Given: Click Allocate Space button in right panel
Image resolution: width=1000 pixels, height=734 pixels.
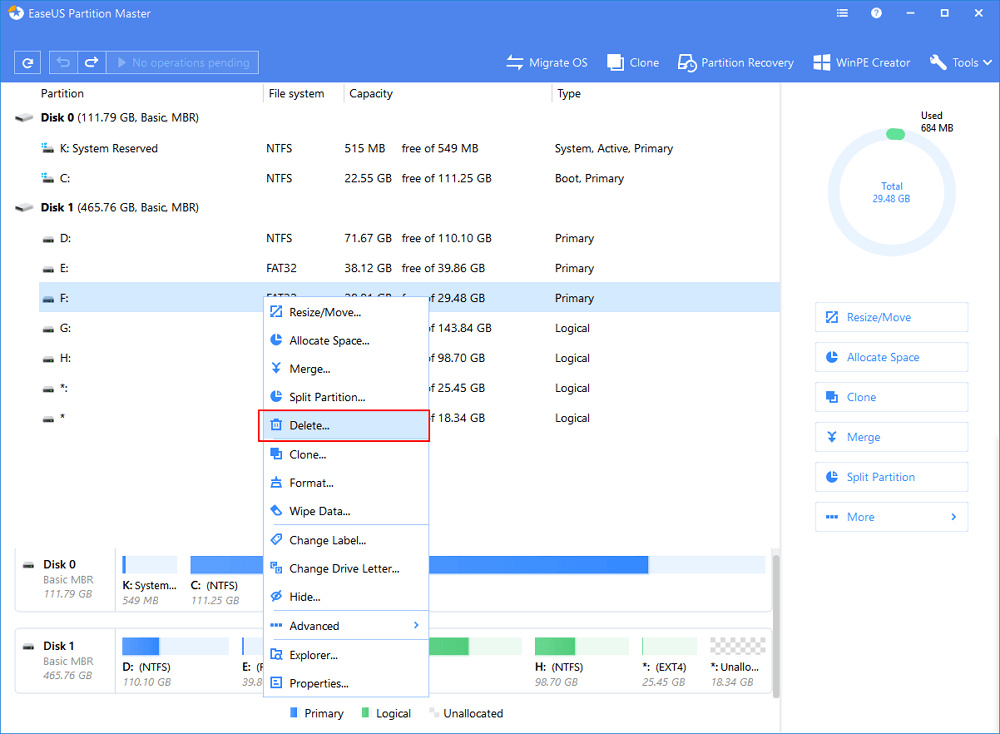Looking at the screenshot, I should click(892, 357).
